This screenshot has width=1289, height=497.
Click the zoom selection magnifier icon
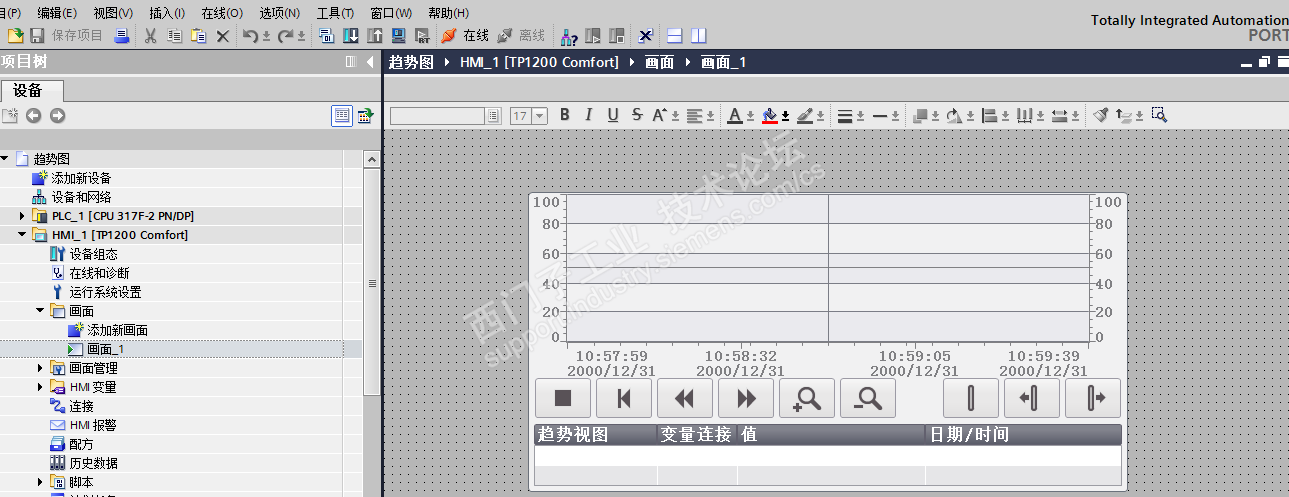tap(1159, 115)
